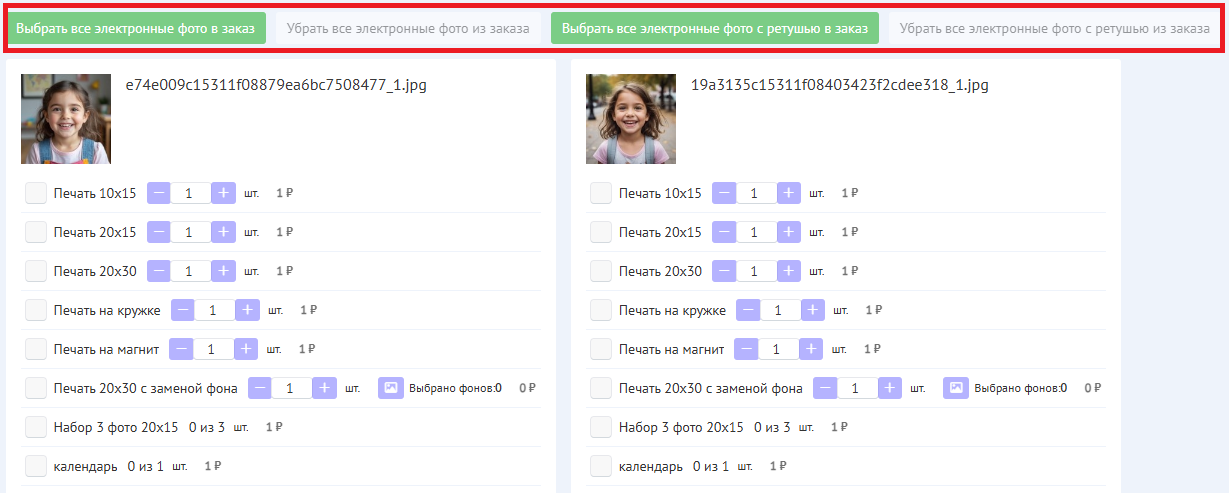Check Печать 10х15 for the first photo
1229x493 pixels.
pos(36,193)
